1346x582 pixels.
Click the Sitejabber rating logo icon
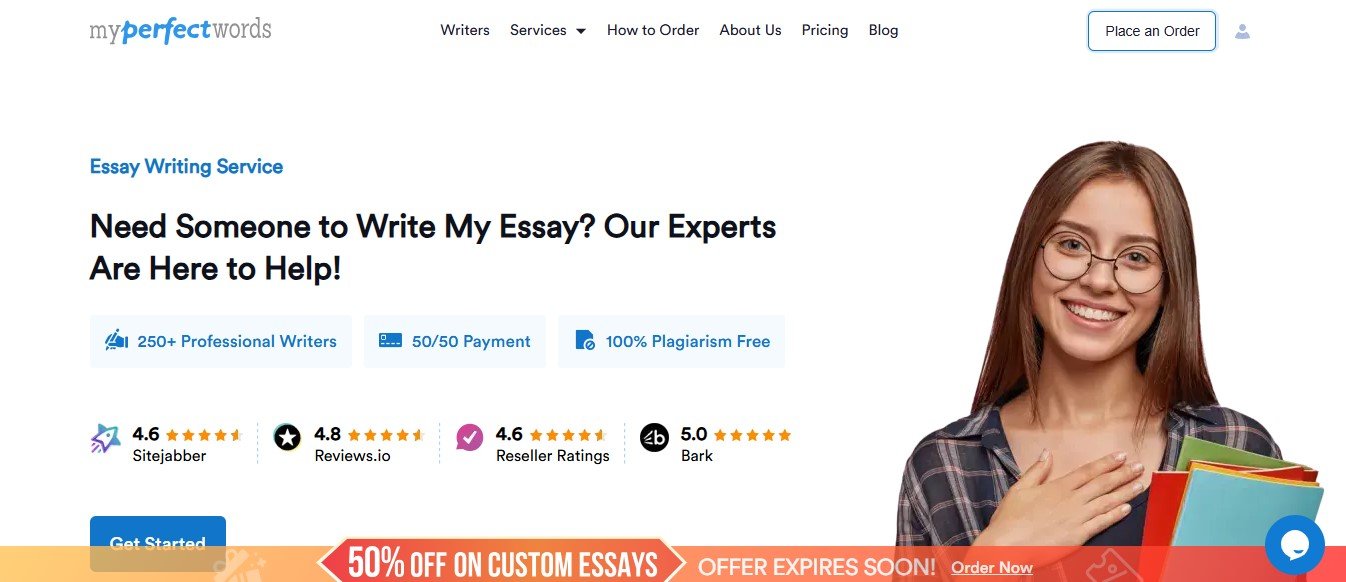(105, 437)
